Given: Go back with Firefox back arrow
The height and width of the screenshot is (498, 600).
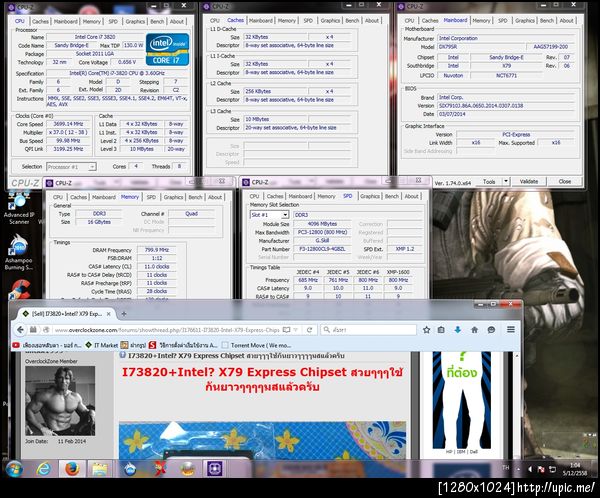Looking at the screenshot, I should click(20, 330).
